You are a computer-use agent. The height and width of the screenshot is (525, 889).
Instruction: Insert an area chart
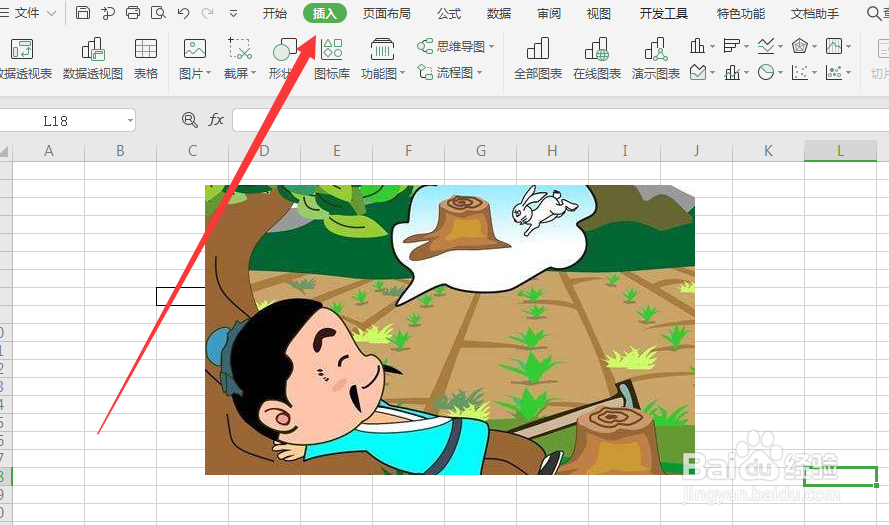[698, 72]
